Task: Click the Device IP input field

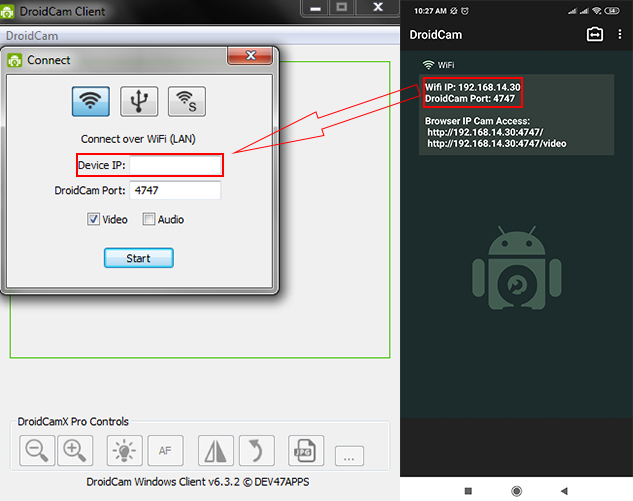Action: [x=175, y=165]
